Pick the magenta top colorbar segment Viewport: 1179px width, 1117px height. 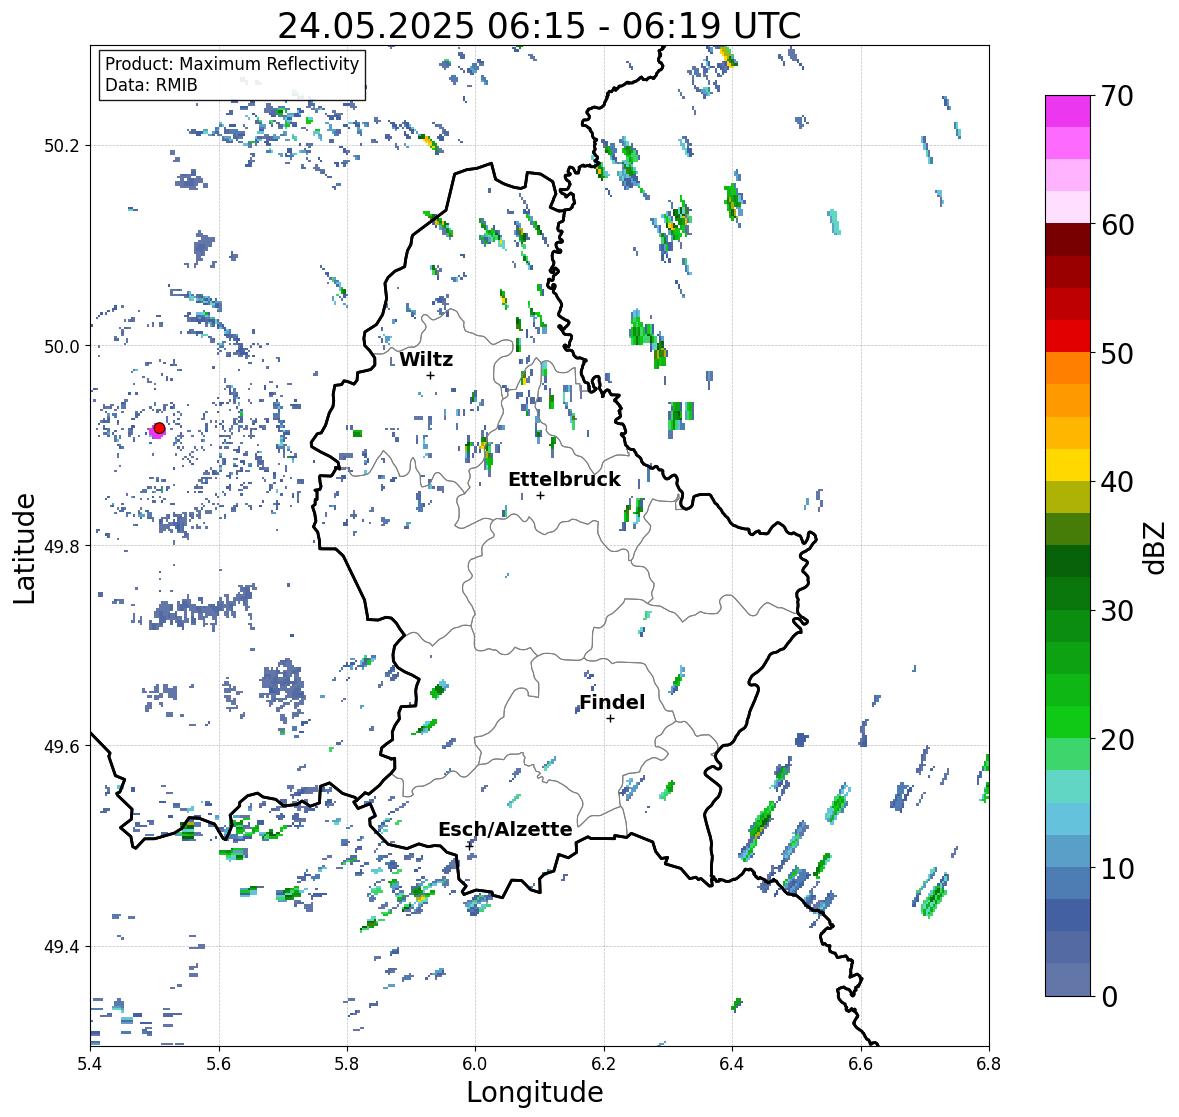point(1068,111)
